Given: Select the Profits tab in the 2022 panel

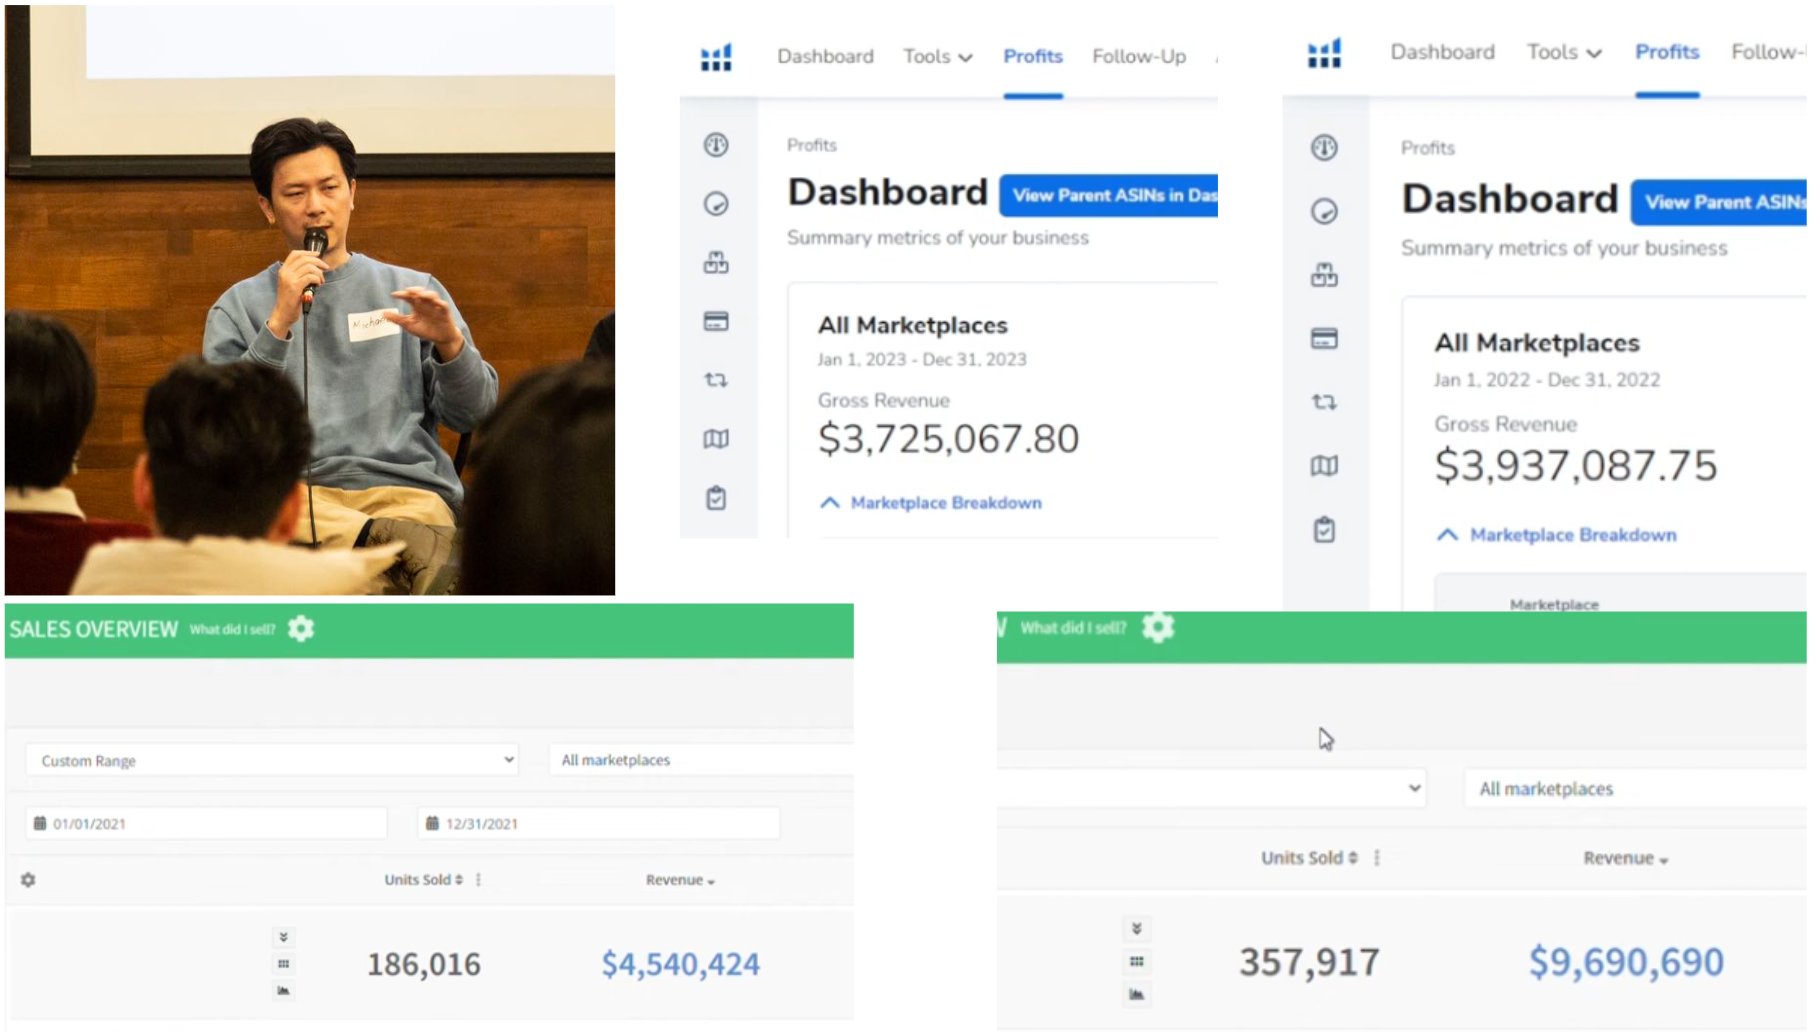Looking at the screenshot, I should [1667, 52].
